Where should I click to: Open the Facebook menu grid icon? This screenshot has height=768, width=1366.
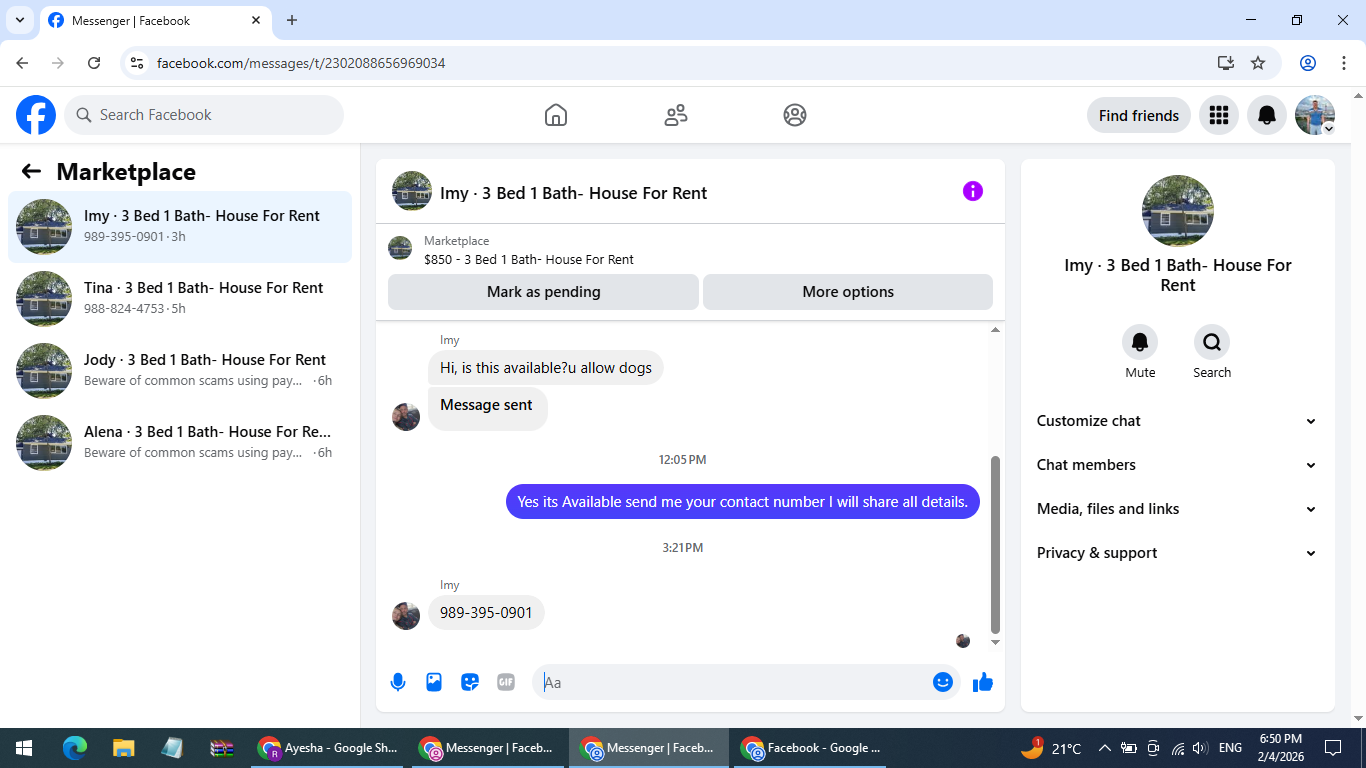pos(1219,115)
